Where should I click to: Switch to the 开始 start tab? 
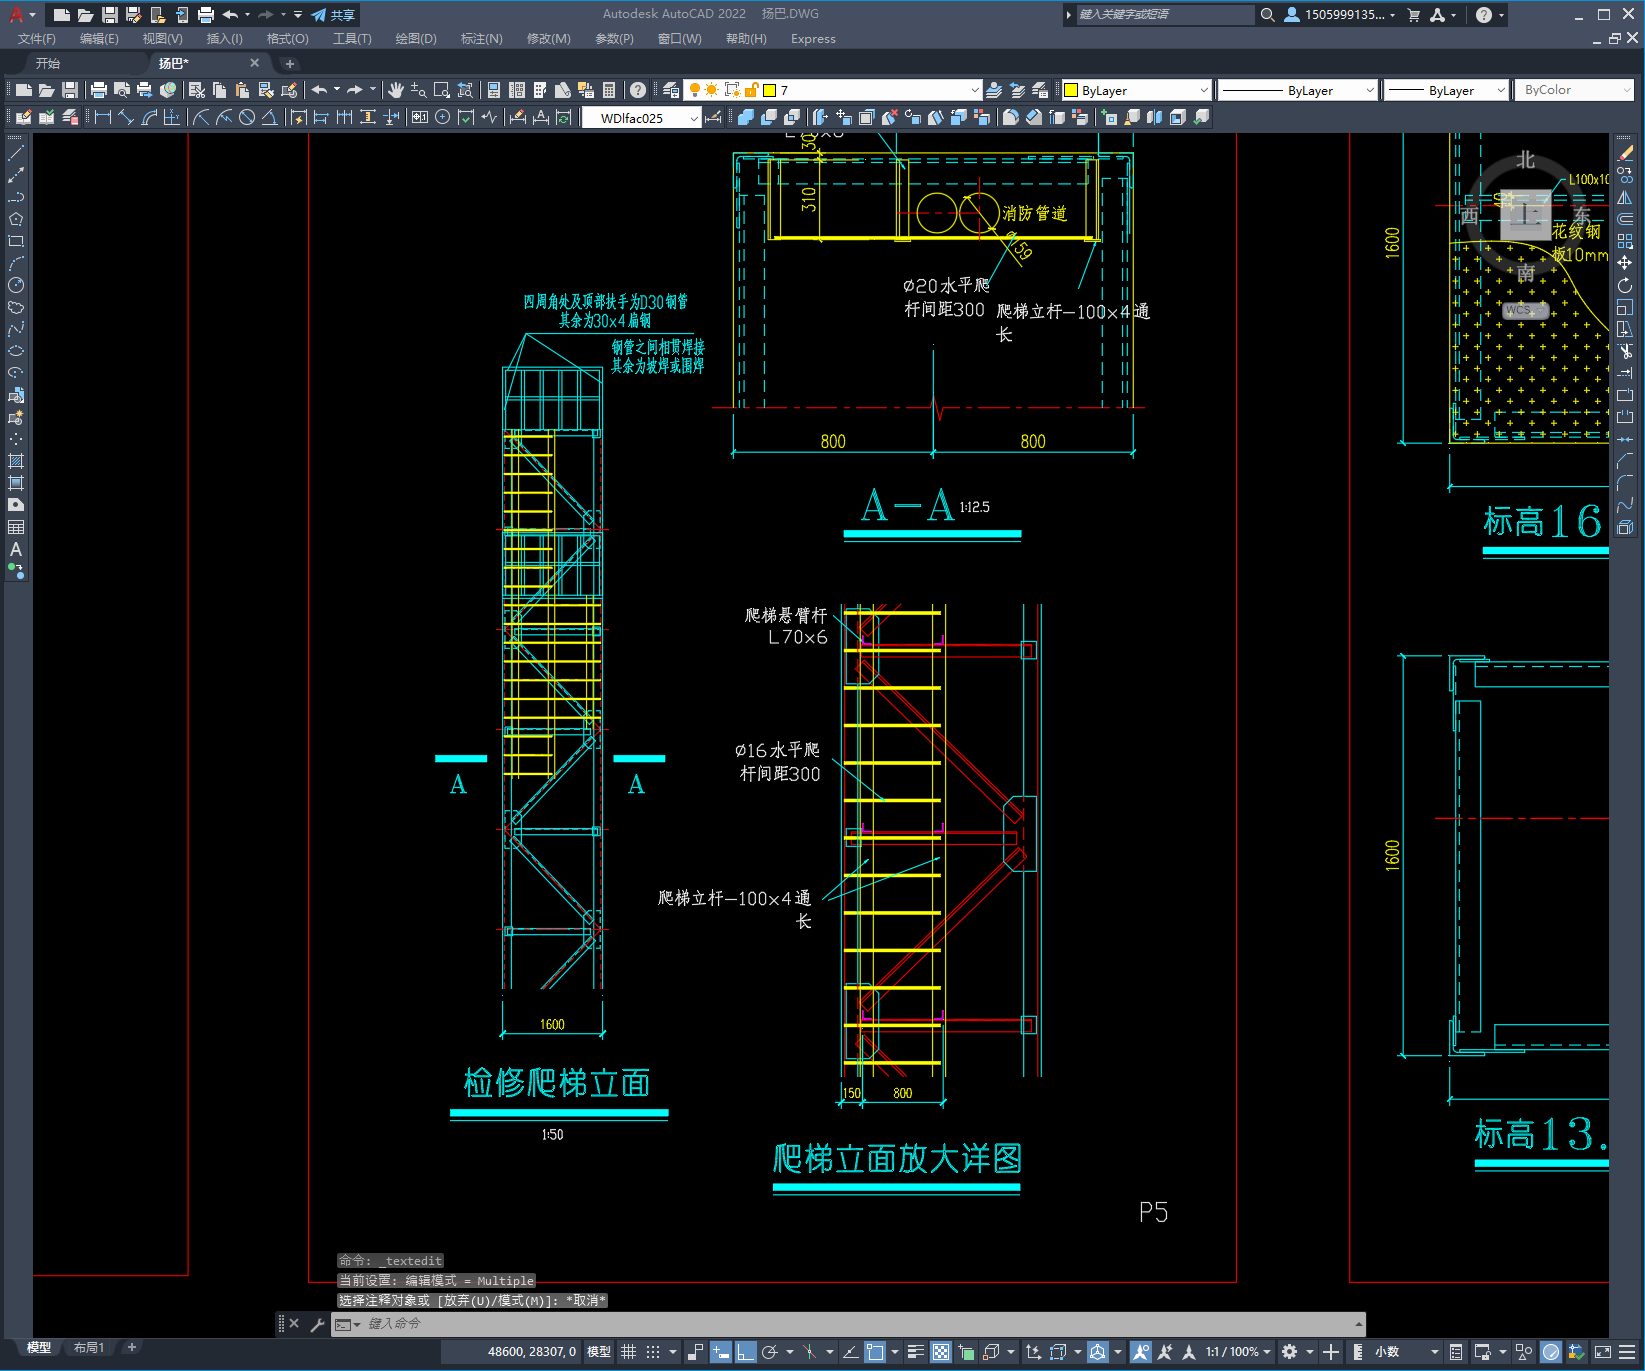(48, 63)
